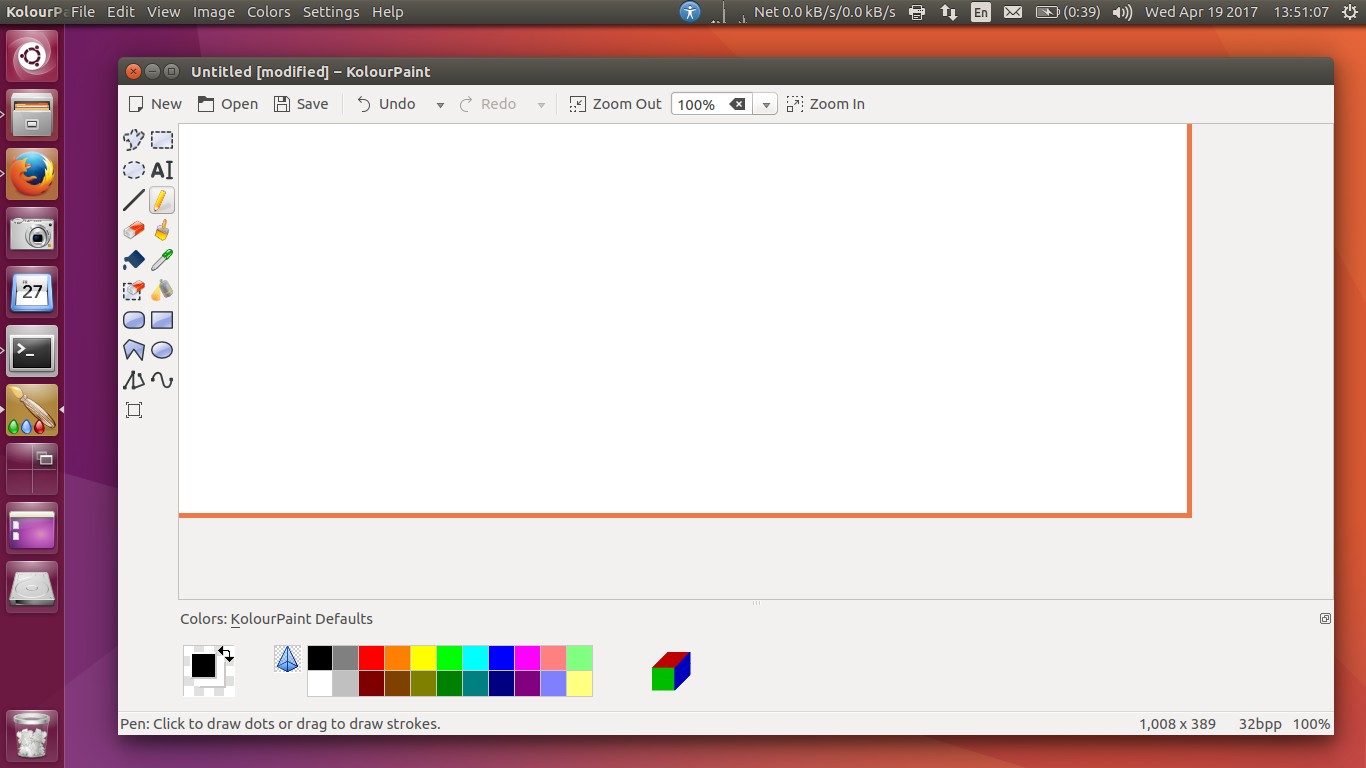Select the Brush tool
The width and height of the screenshot is (1366, 768).
coord(162,230)
